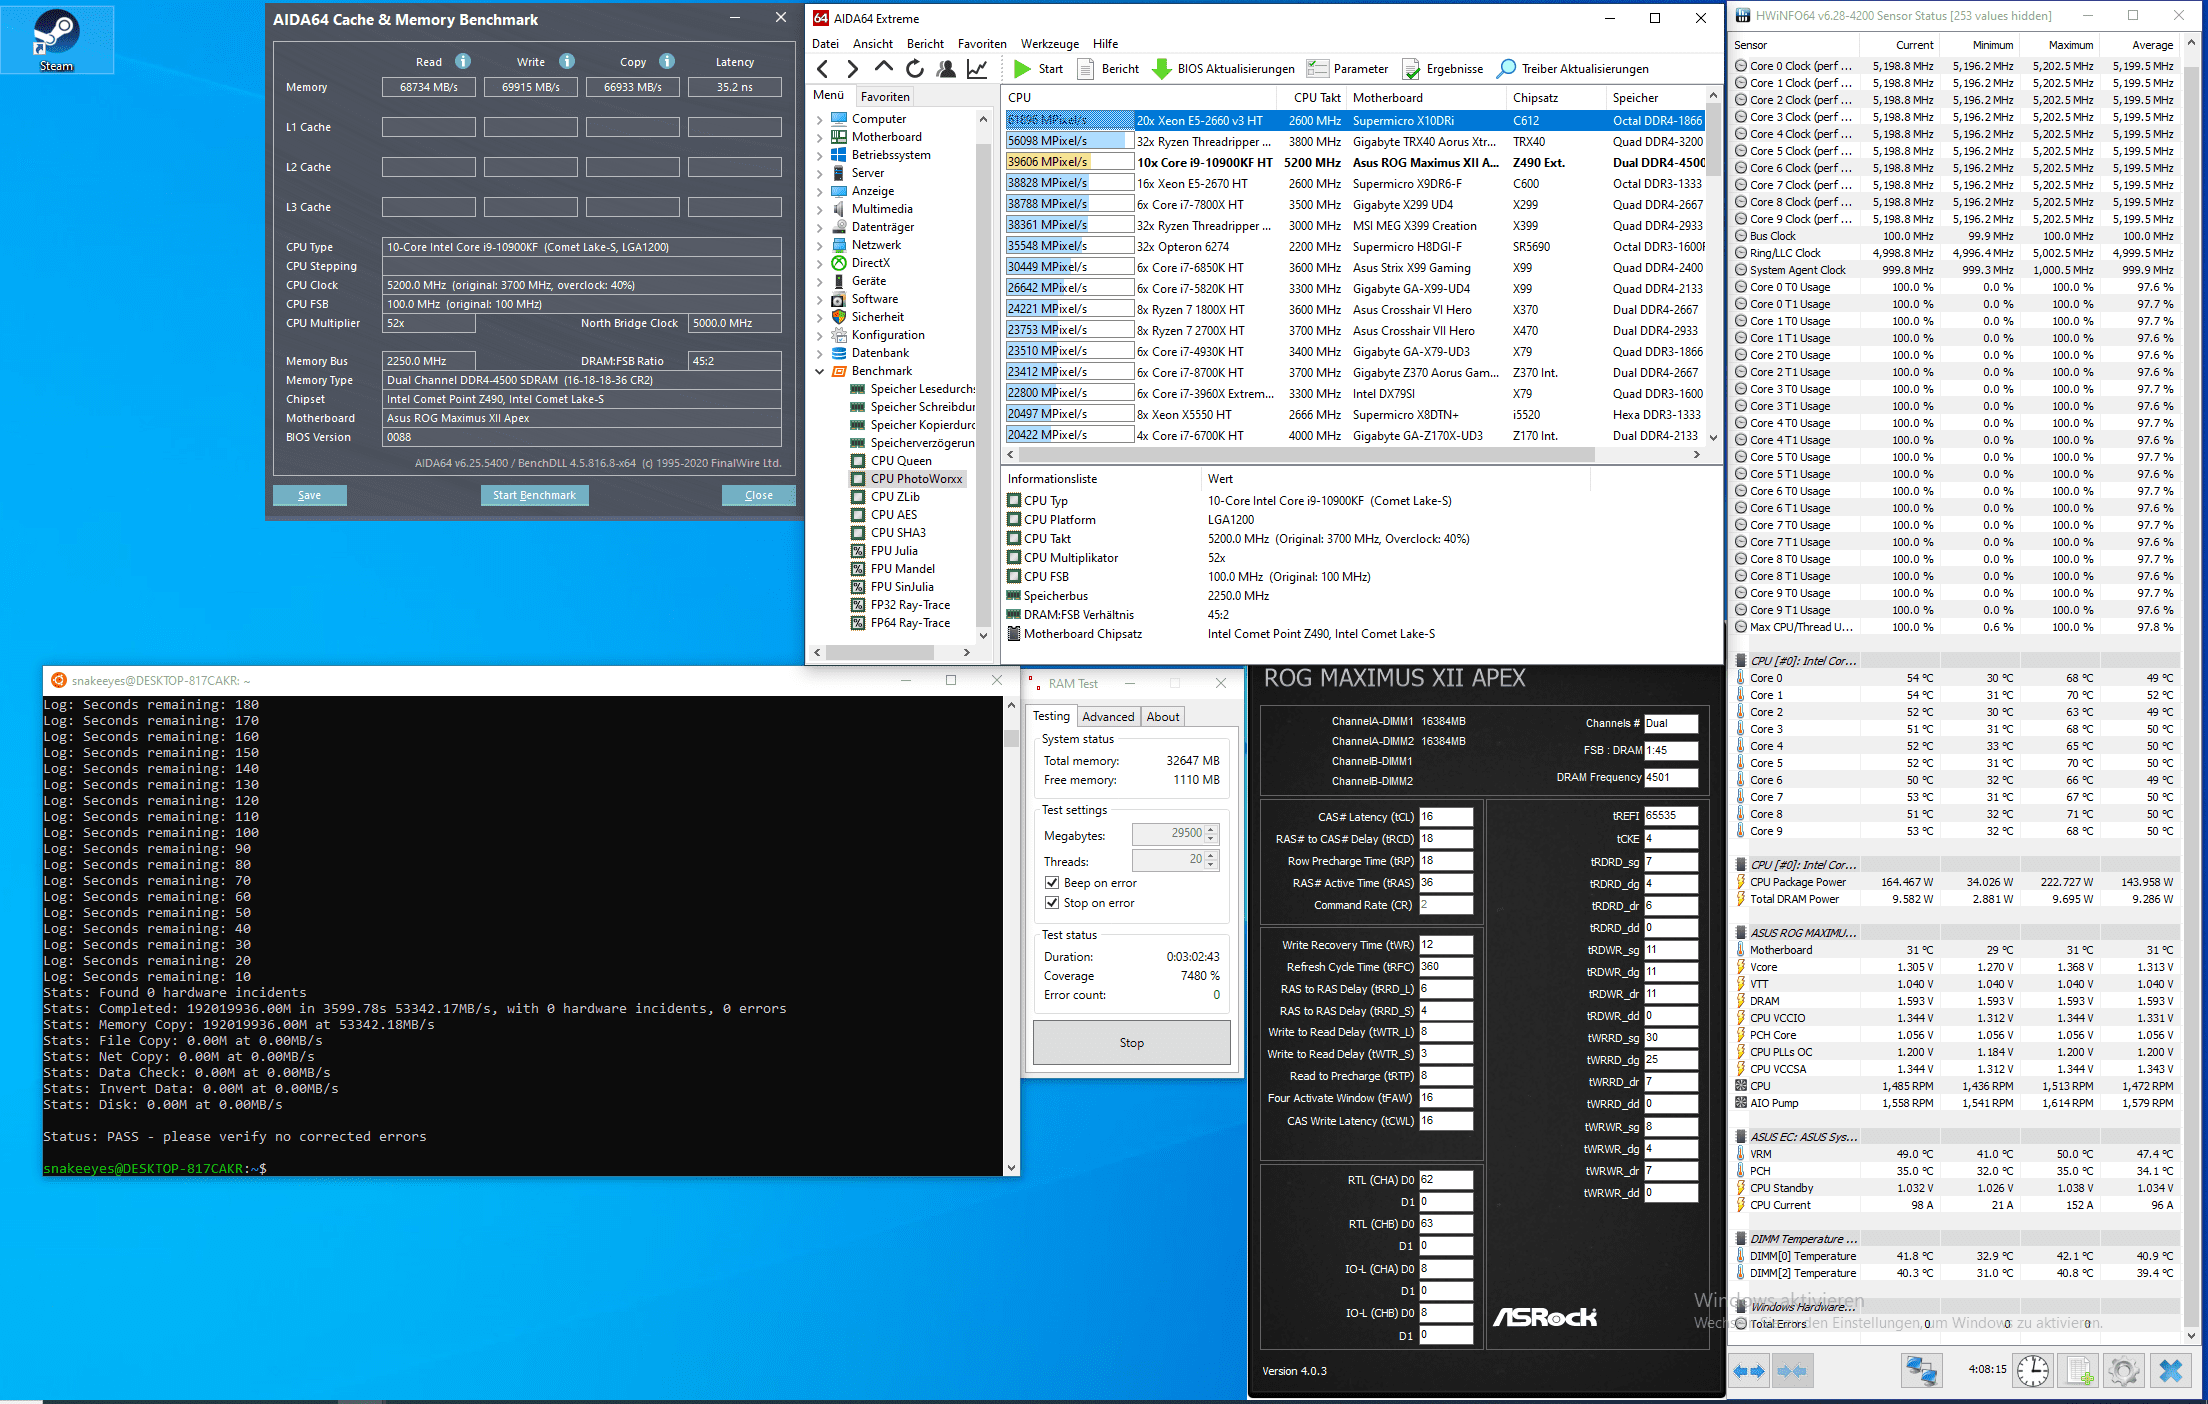
Task: Sort by Chipsatz column header
Action: click(1554, 98)
